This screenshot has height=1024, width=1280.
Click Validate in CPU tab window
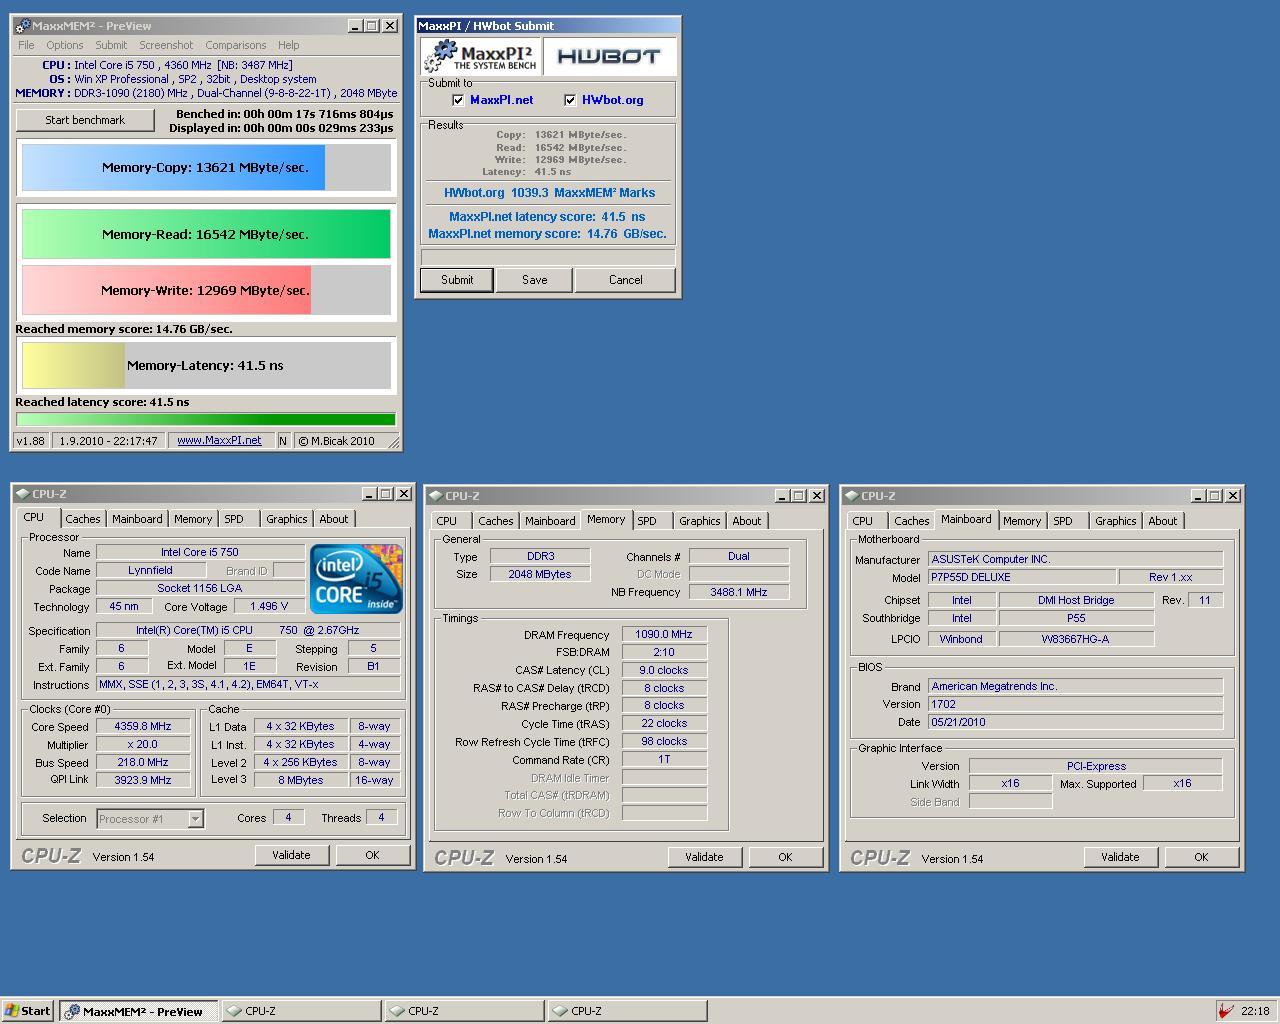(291, 855)
